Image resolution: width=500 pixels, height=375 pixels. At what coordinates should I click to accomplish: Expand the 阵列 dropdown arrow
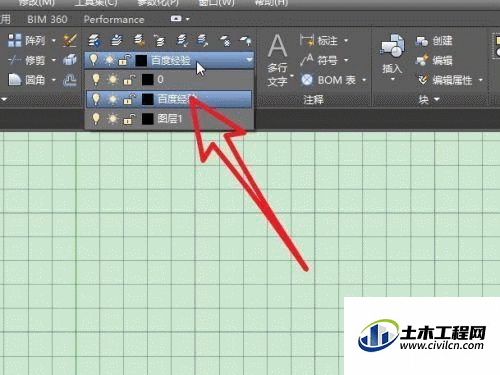click(54, 41)
